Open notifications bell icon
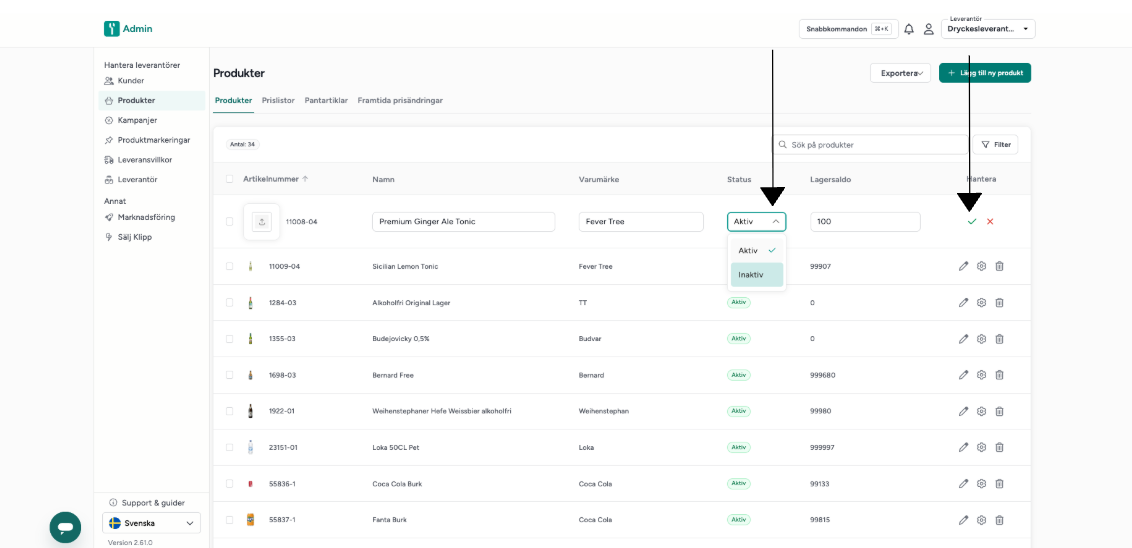1132x548 pixels. [909, 30]
